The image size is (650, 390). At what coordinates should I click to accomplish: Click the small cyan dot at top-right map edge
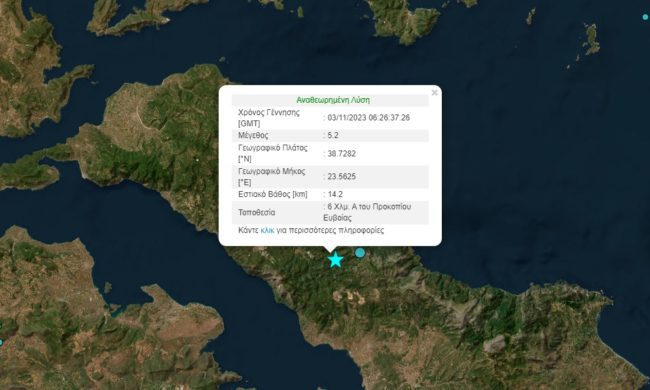(645, 17)
